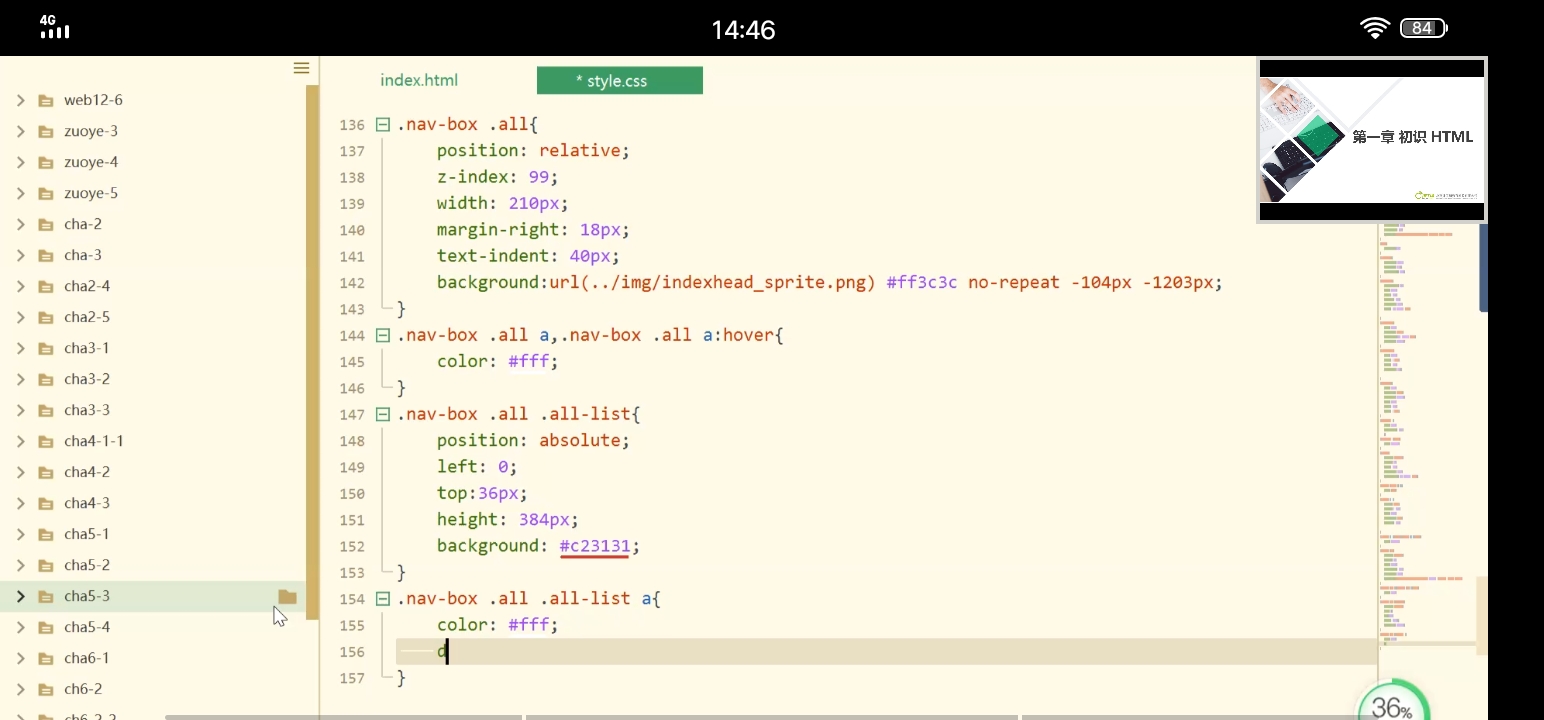Click the underlined #c23131 color value

594,546
